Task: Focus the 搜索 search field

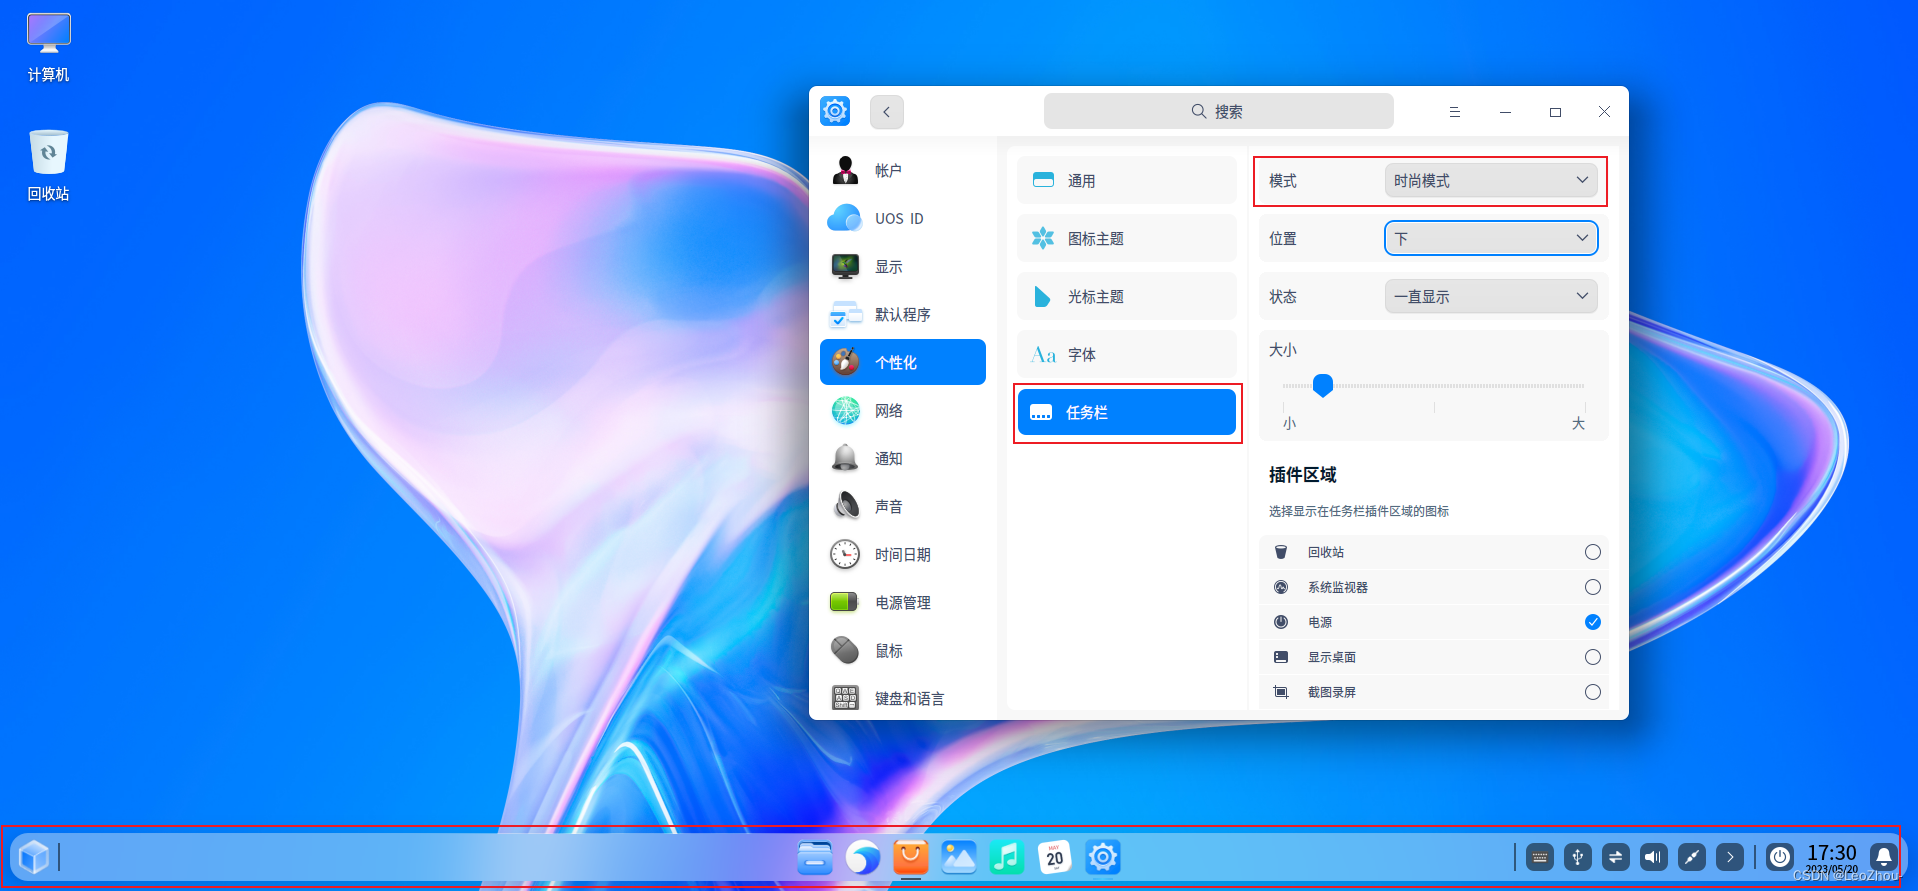Action: (1218, 112)
